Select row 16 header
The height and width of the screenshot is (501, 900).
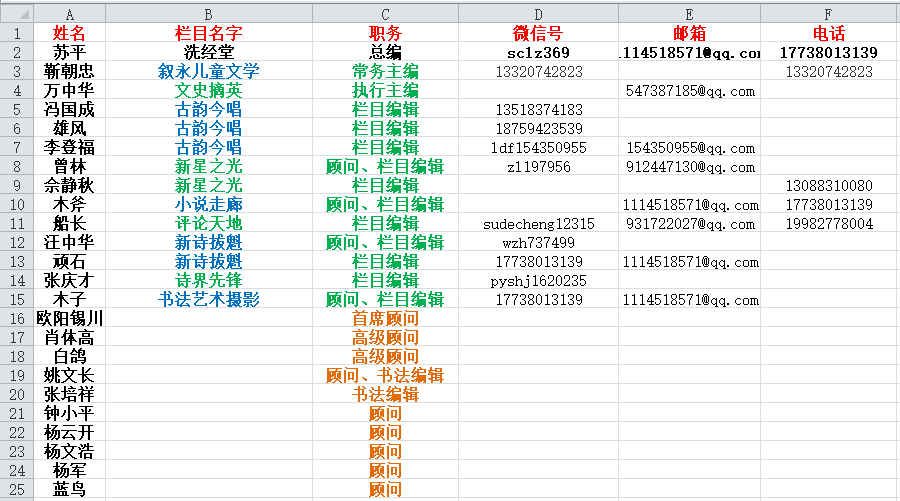[16, 318]
